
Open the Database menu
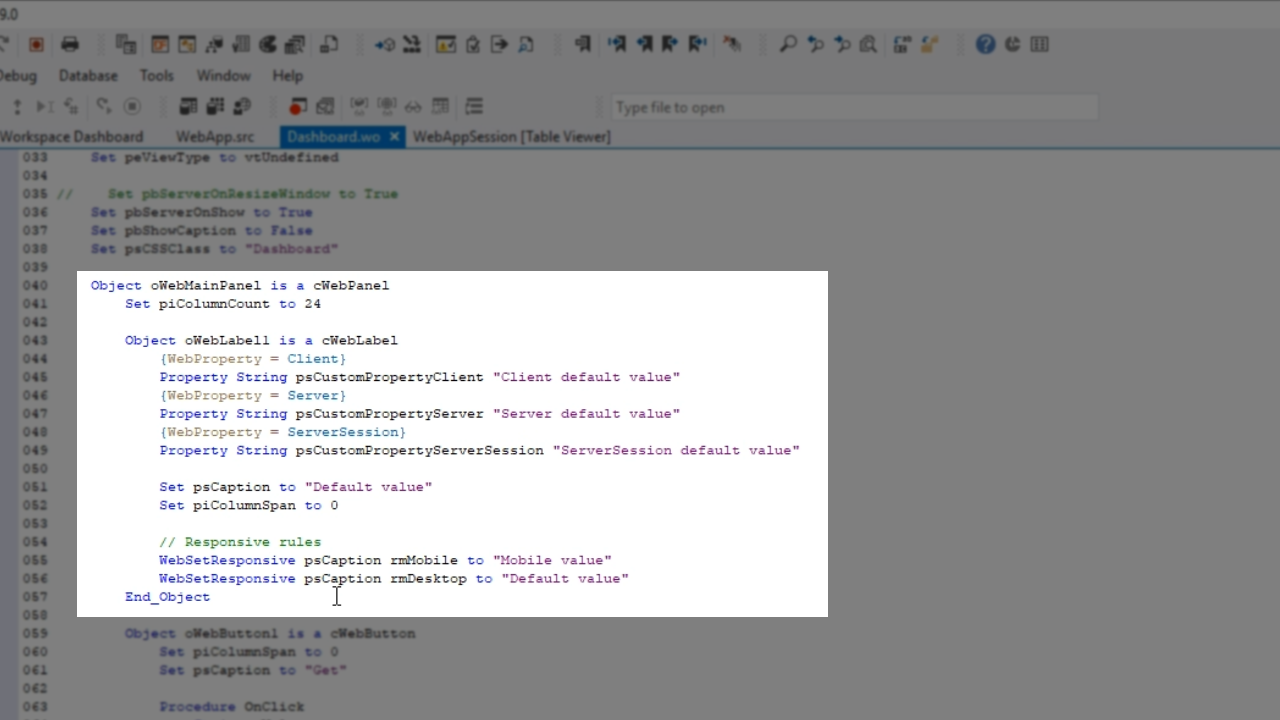(88, 76)
